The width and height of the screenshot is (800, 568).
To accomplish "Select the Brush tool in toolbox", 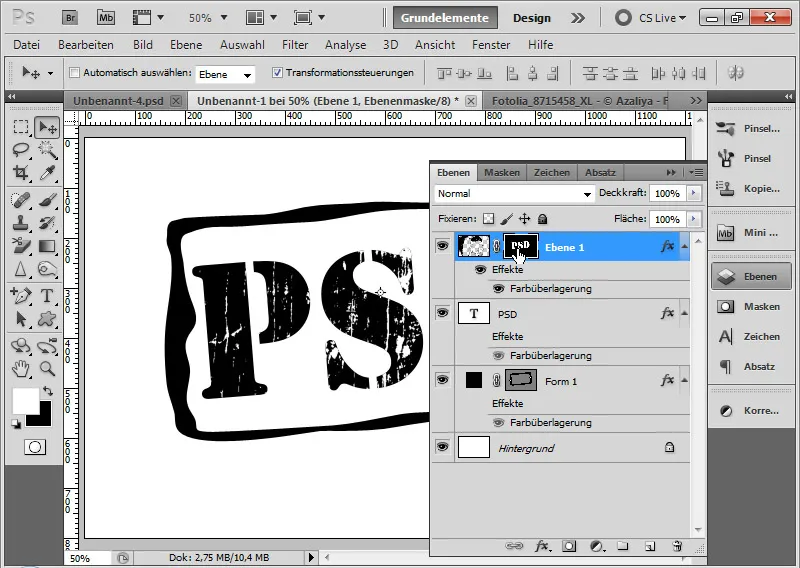I will tap(47, 200).
